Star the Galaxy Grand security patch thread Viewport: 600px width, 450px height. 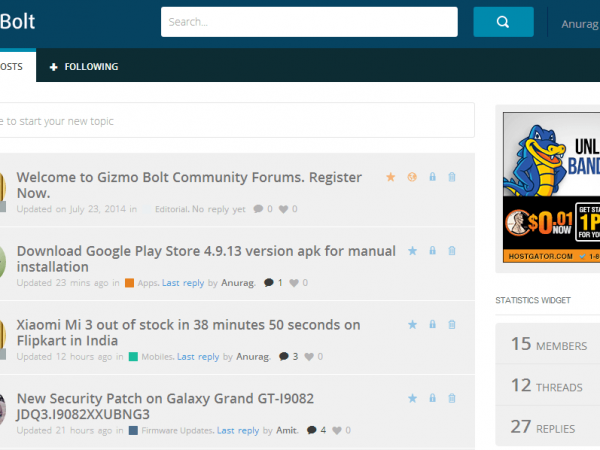(x=412, y=398)
